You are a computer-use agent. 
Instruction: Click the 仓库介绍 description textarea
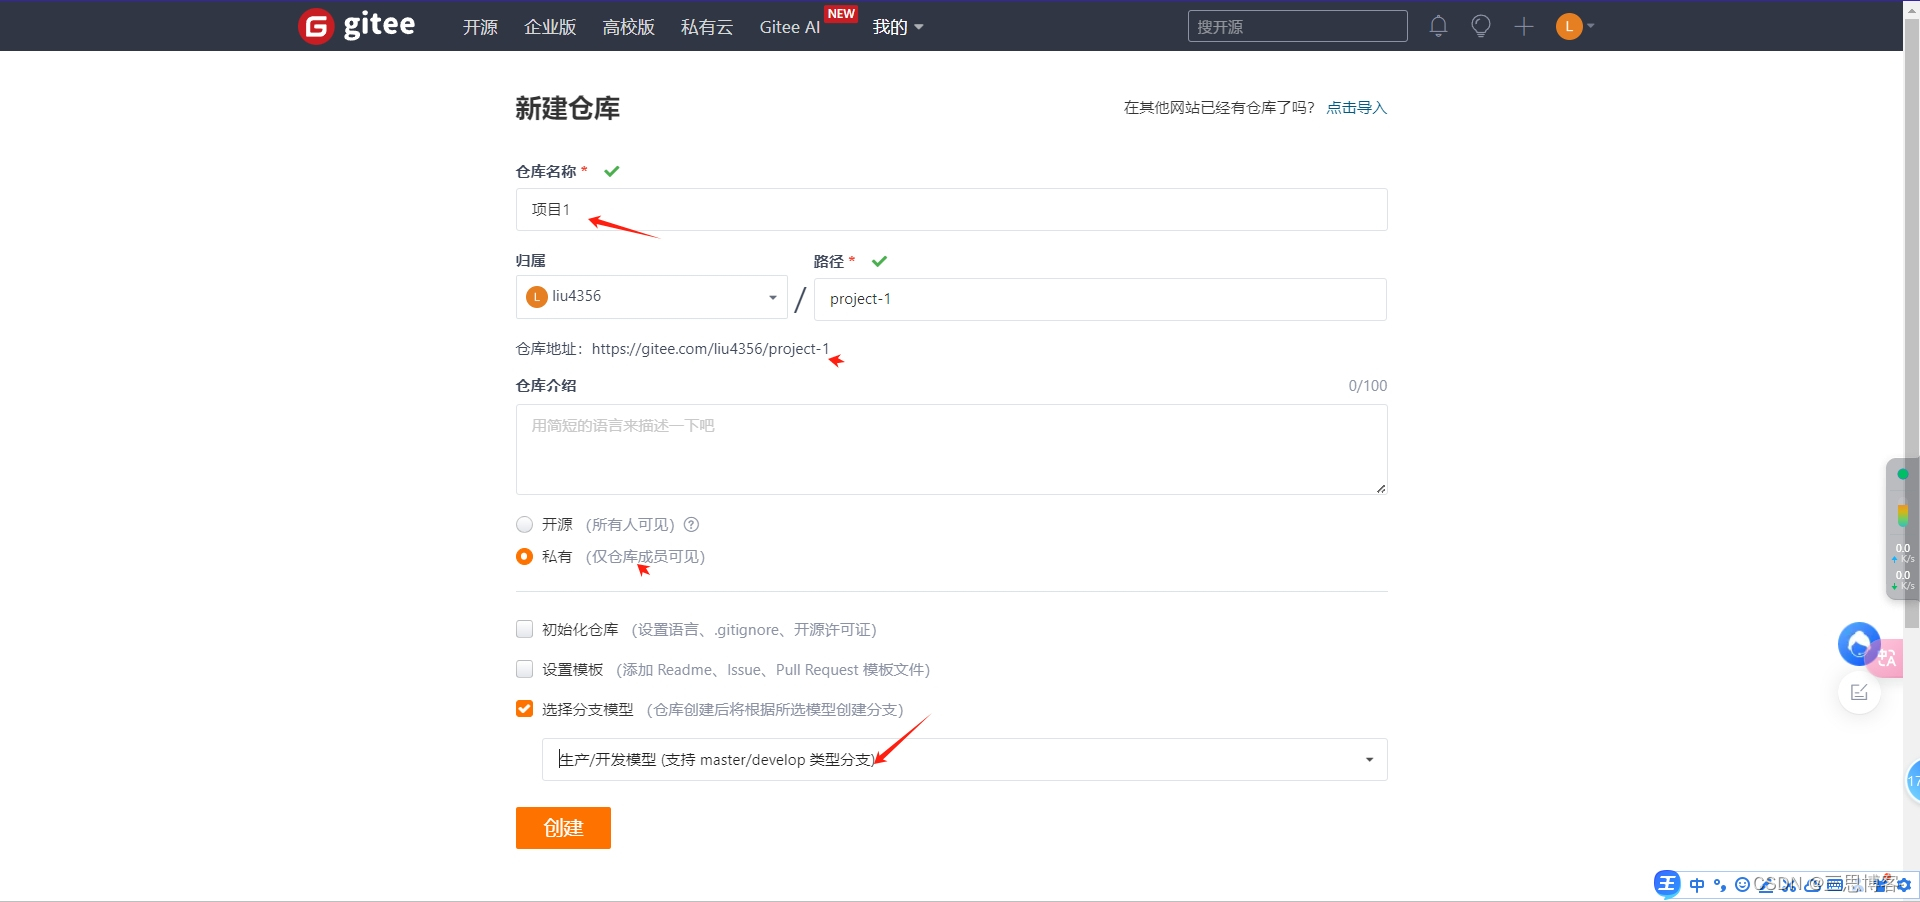[x=951, y=449]
